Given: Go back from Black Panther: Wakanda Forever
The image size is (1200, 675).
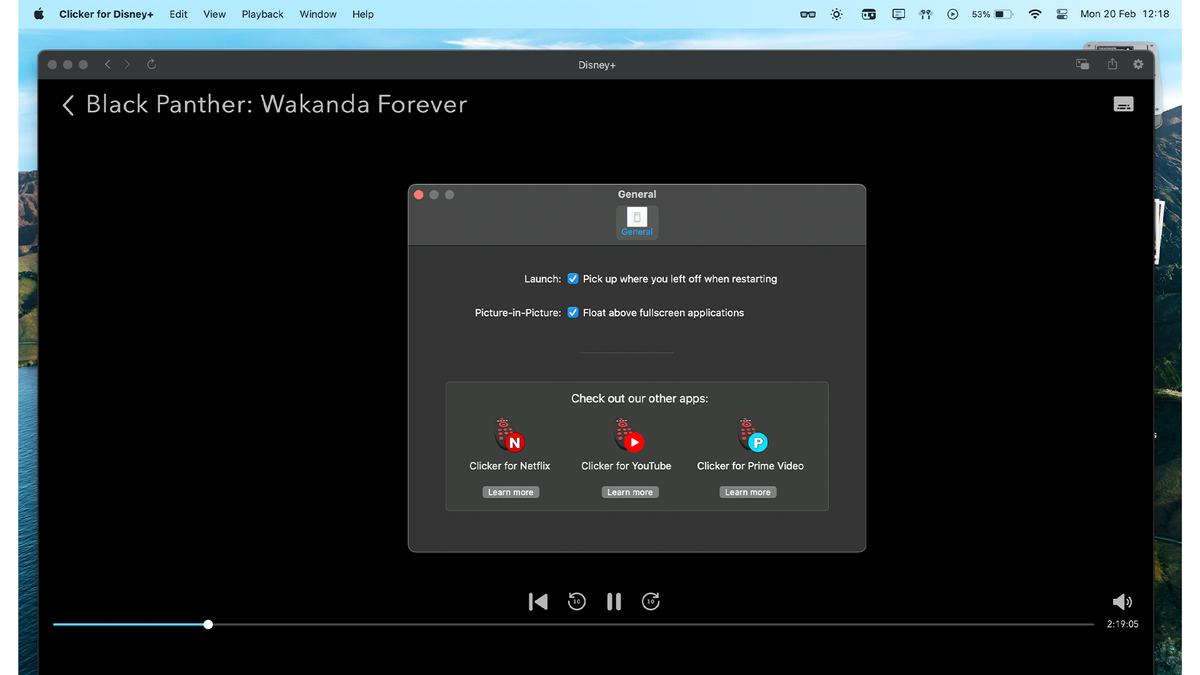Looking at the screenshot, I should coord(67,104).
